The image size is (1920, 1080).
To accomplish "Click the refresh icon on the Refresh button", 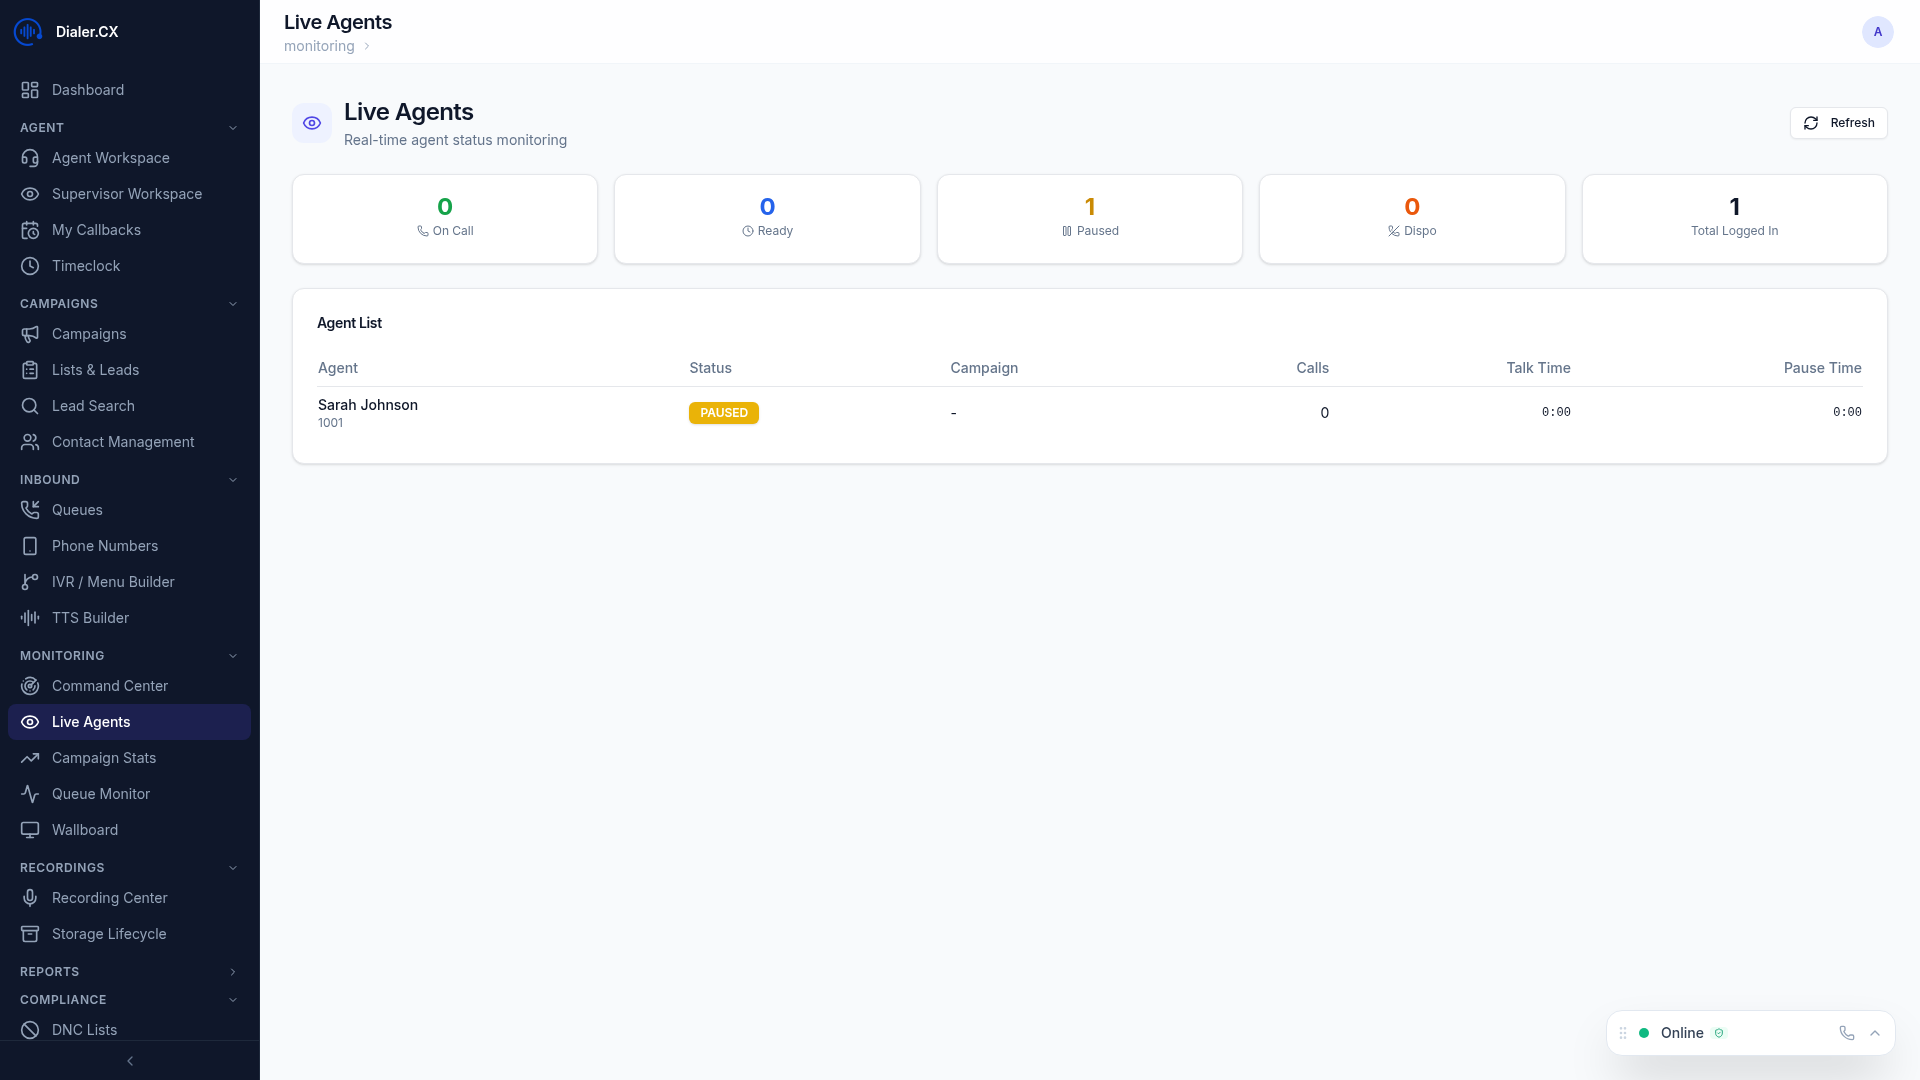I will [1811, 123].
